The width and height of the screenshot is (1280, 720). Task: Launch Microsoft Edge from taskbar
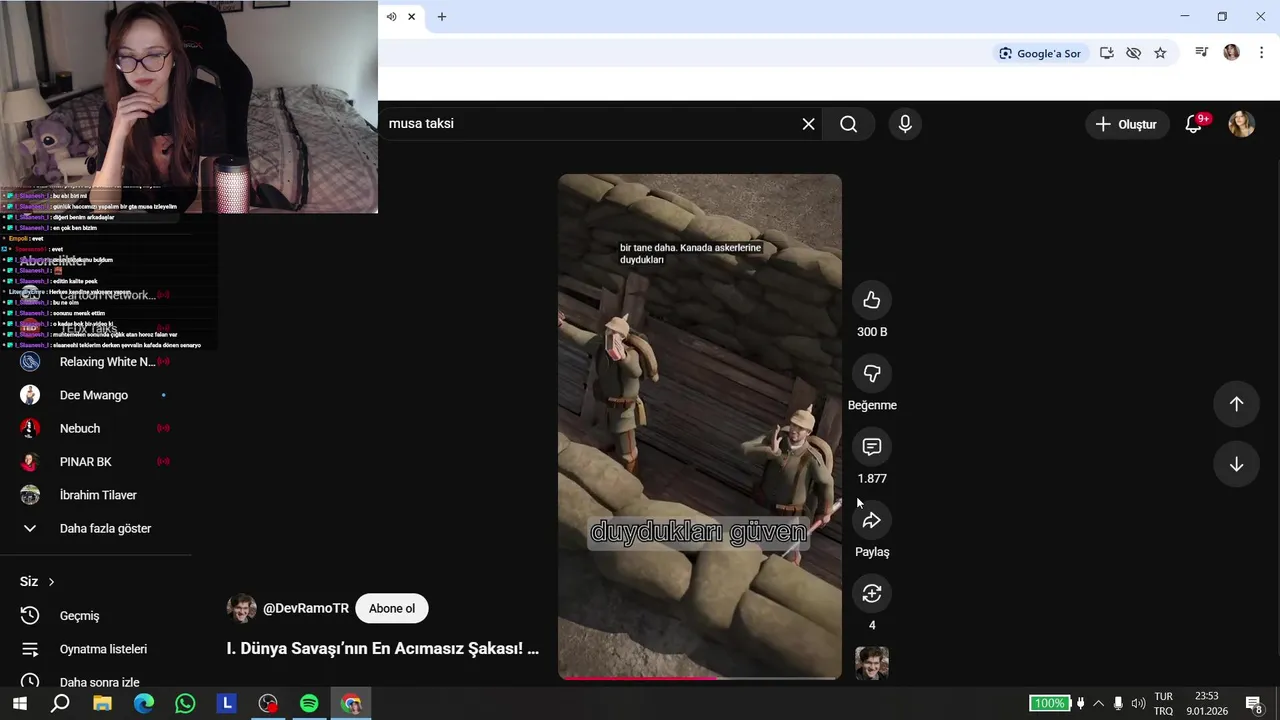click(x=144, y=703)
